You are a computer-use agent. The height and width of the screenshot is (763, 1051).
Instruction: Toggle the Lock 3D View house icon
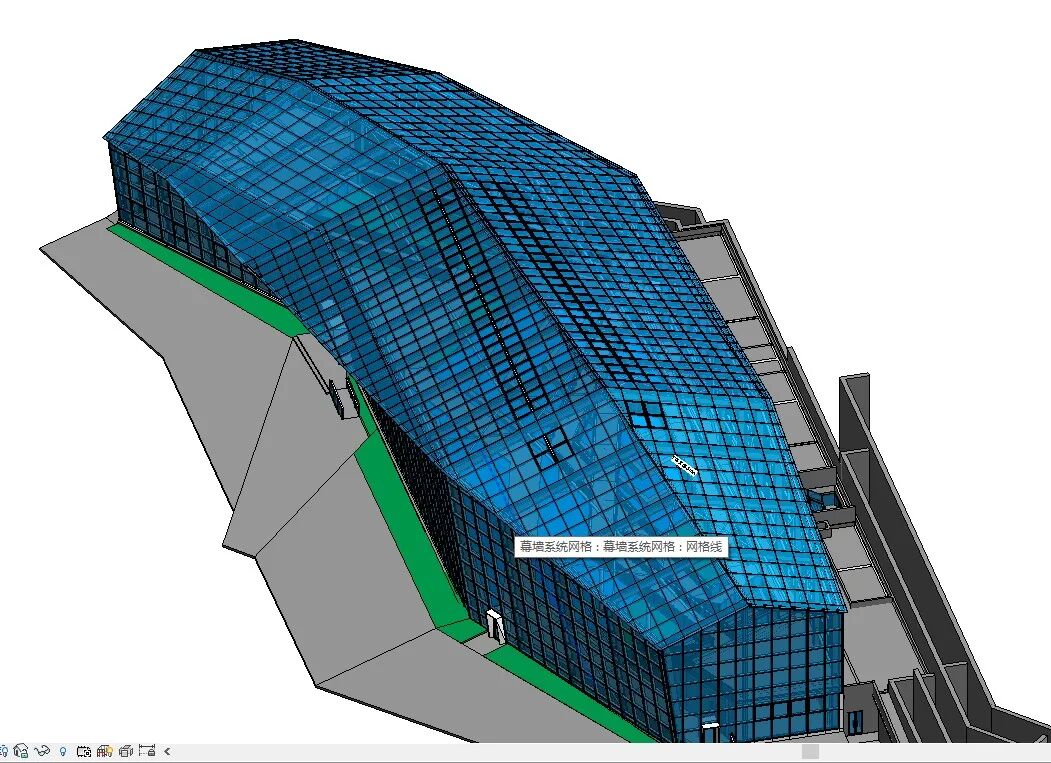pyautogui.click(x=21, y=750)
